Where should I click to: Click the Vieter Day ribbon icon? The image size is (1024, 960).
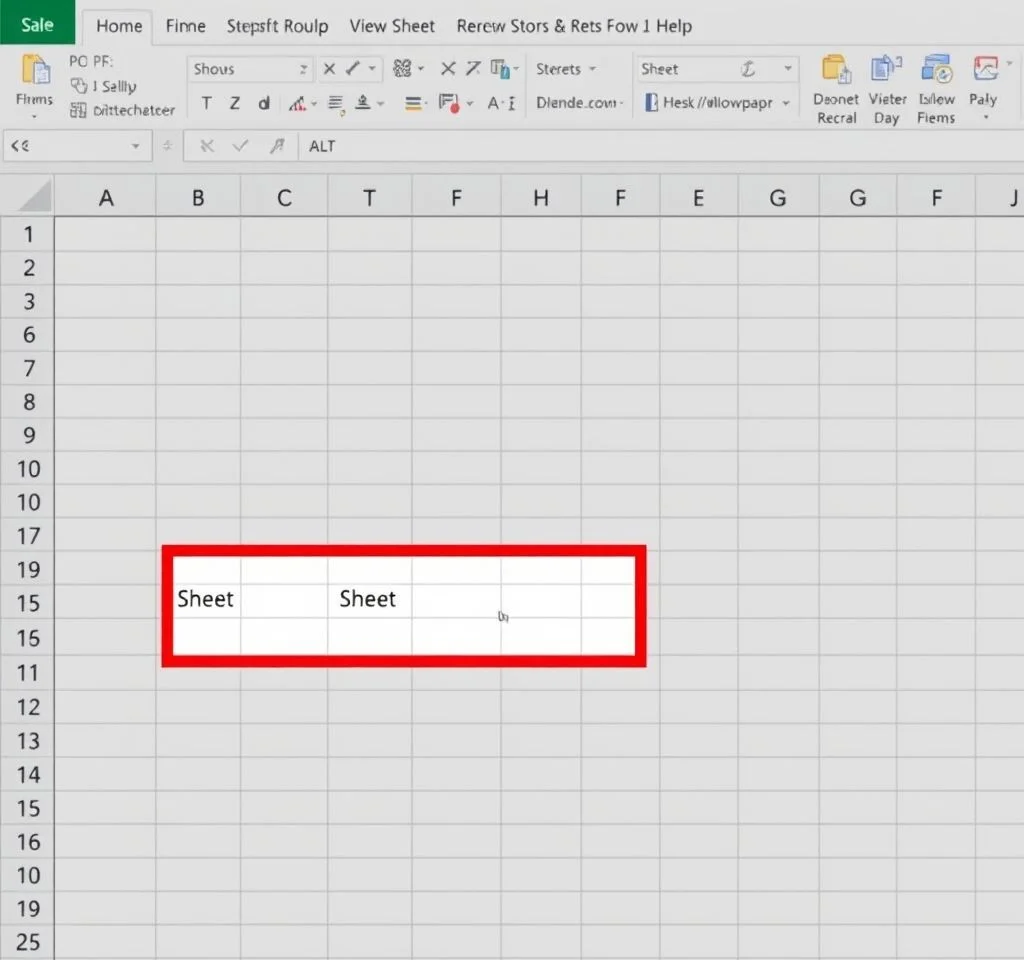click(886, 71)
